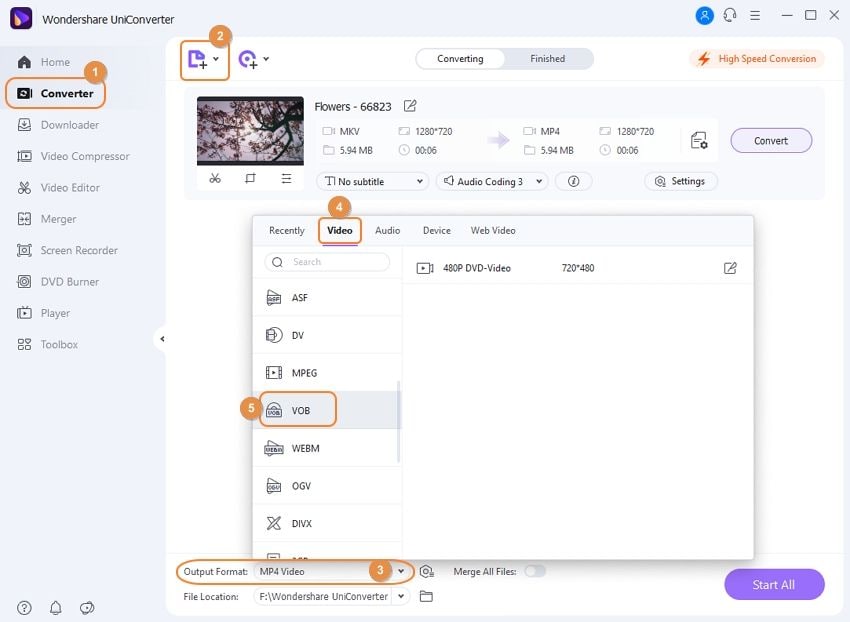Enable High Speed Conversion
The height and width of the screenshot is (622, 850).
click(x=757, y=59)
